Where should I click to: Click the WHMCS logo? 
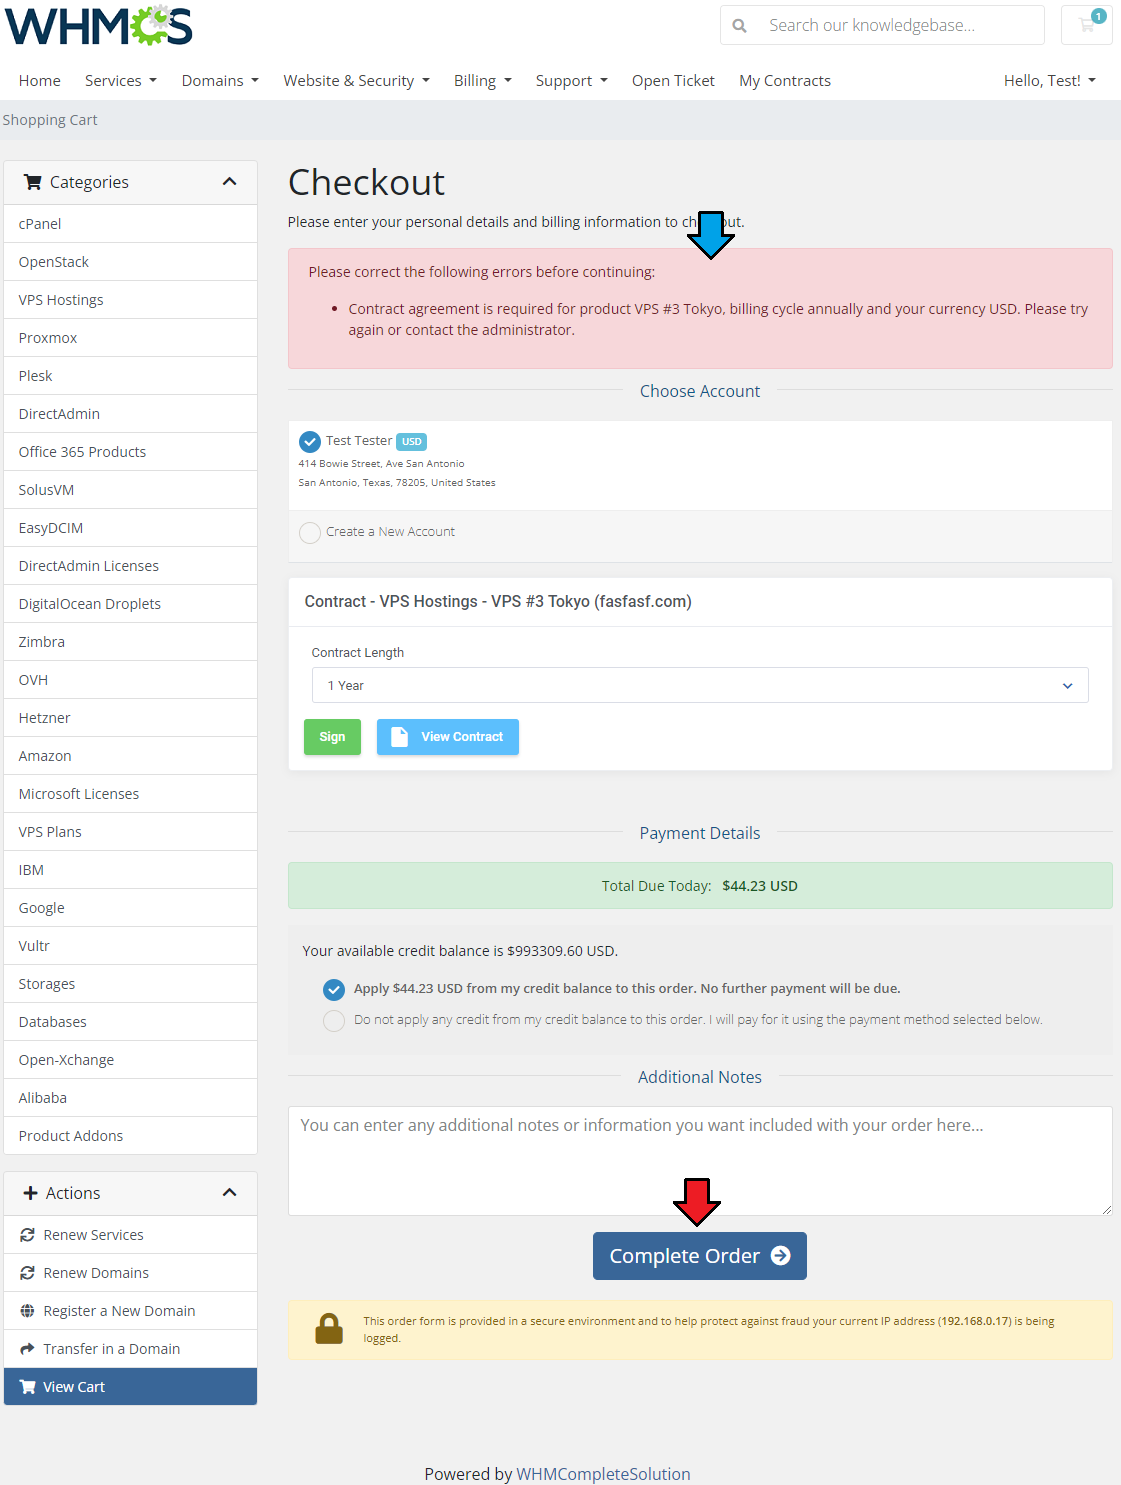click(98, 26)
